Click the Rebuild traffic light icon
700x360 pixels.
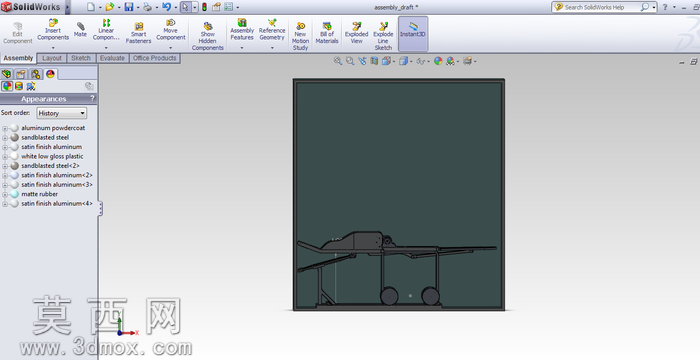pos(204,7)
